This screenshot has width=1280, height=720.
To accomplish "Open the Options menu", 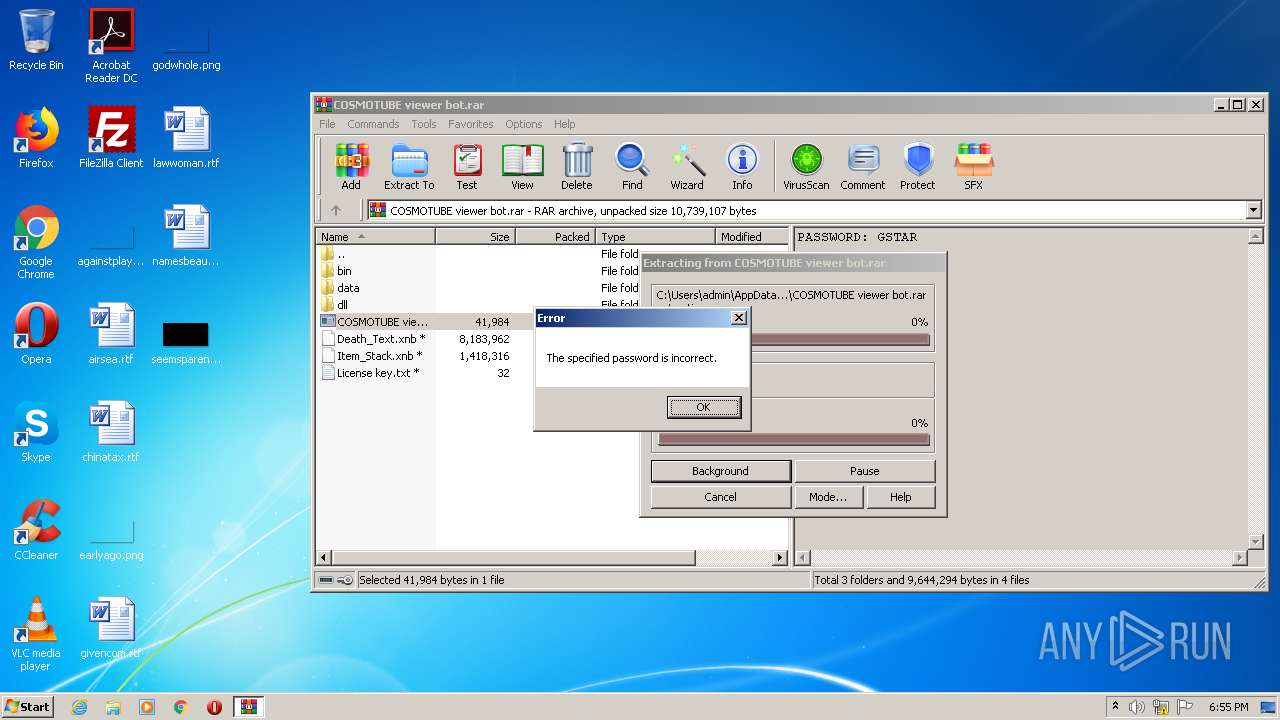I will pos(524,124).
